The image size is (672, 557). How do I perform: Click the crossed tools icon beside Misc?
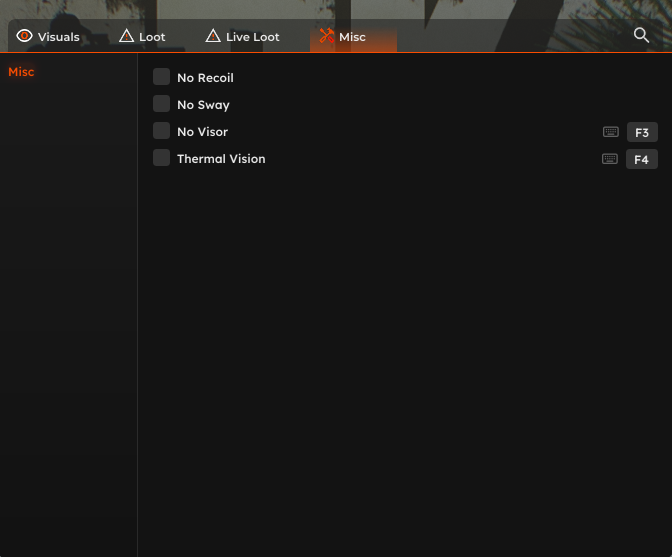click(x=327, y=36)
